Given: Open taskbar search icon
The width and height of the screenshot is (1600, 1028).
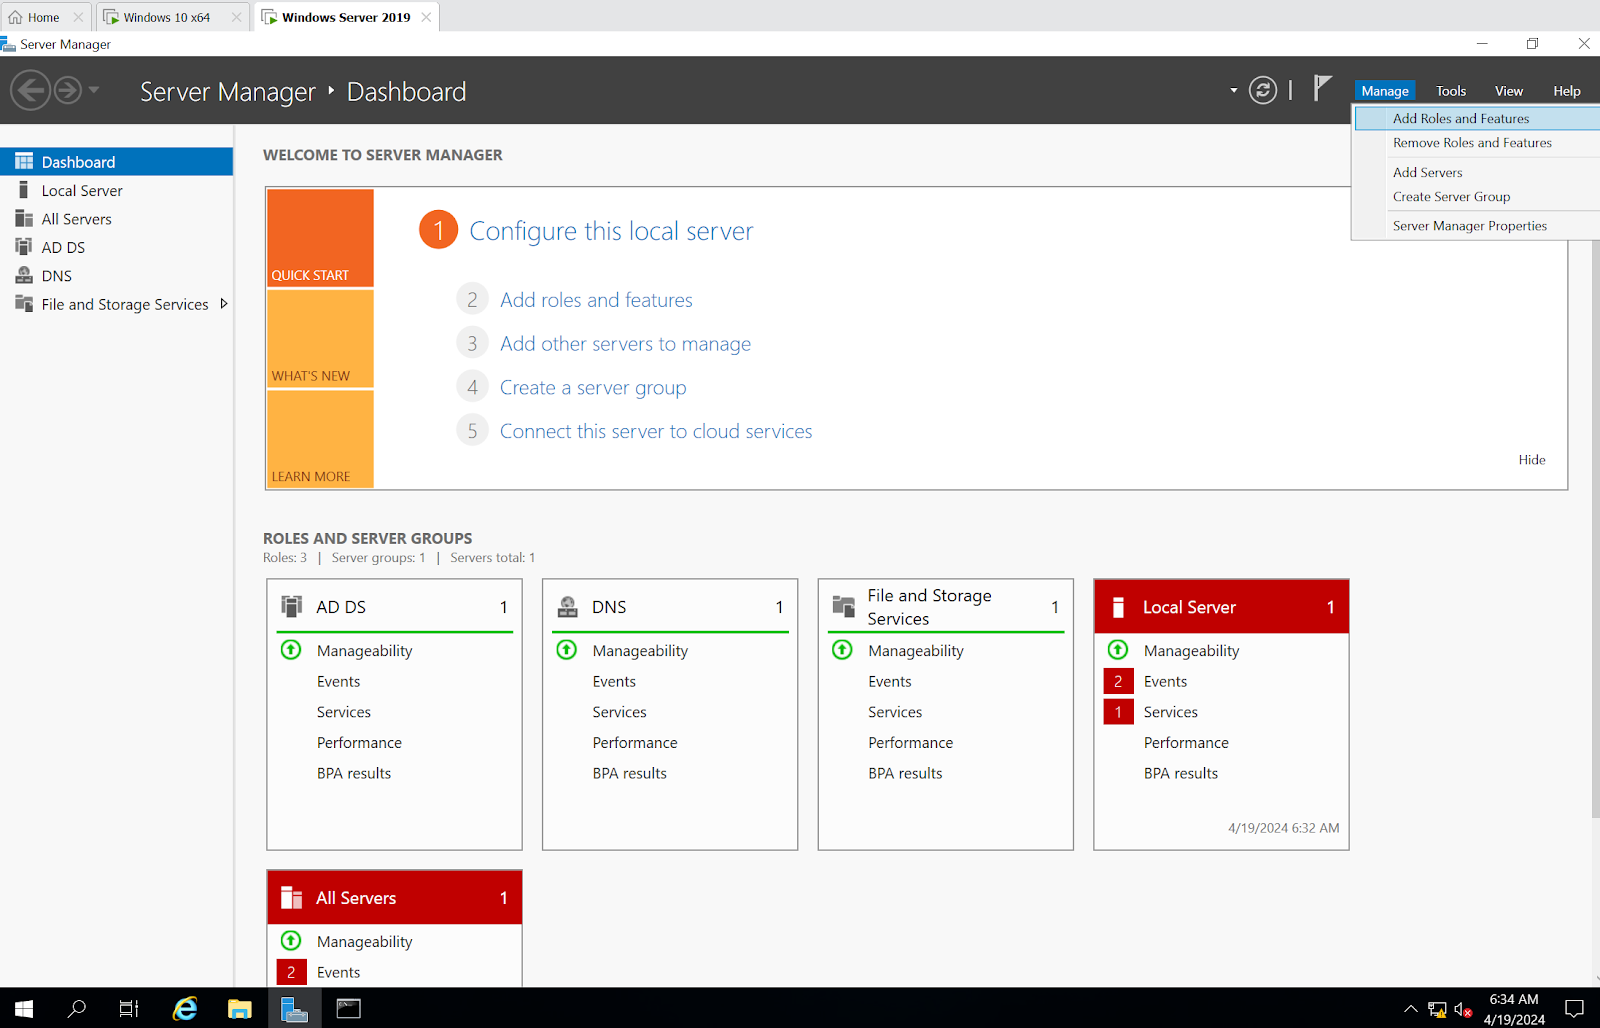Looking at the screenshot, I should 77,1009.
